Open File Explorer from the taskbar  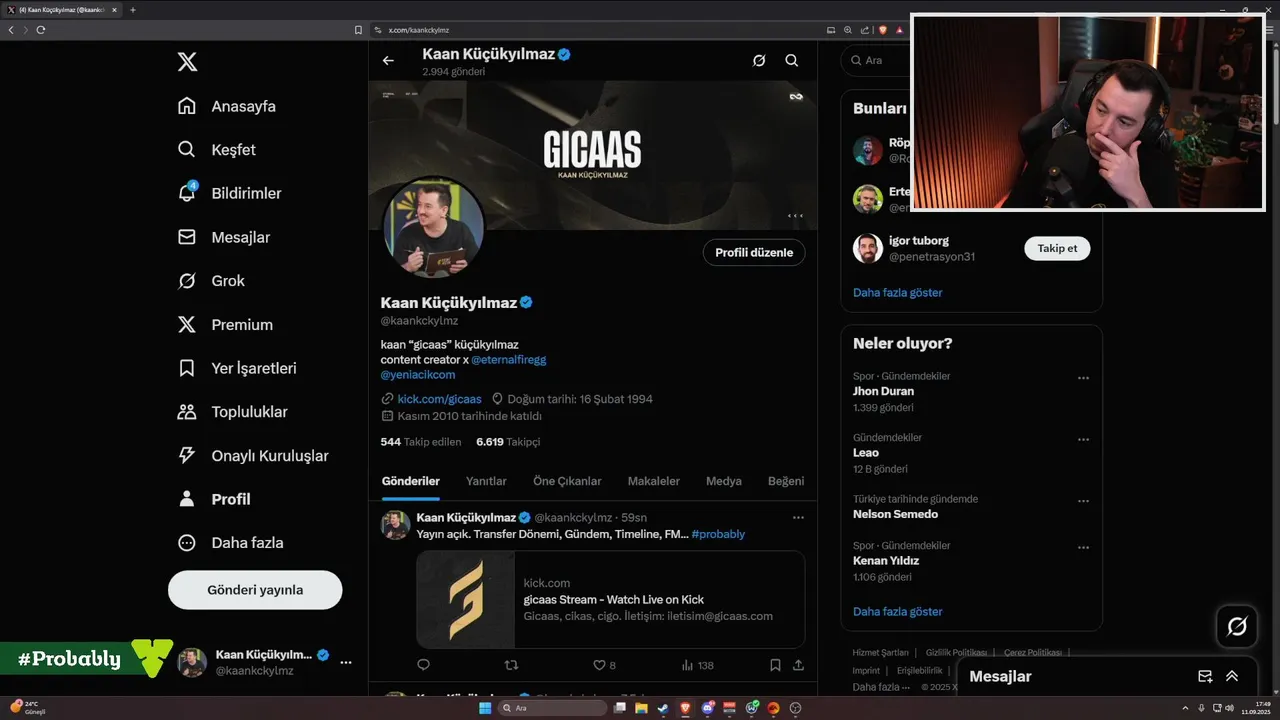641,708
